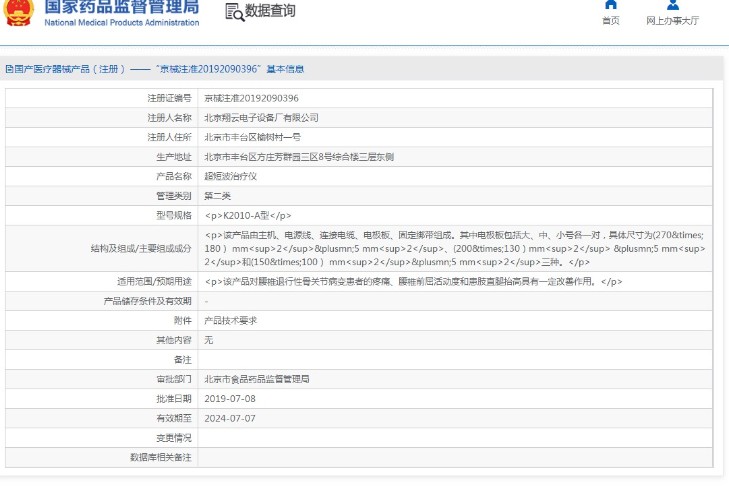Click National Medical Products Administration title

(x=121, y=22)
